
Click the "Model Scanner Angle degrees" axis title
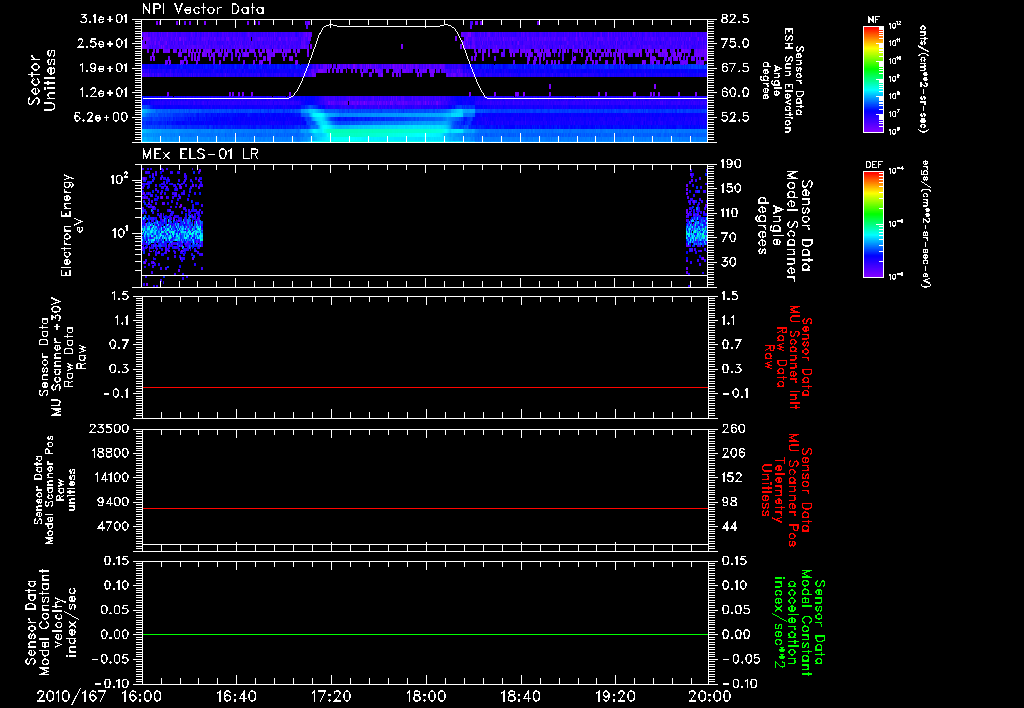pyautogui.click(x=784, y=226)
